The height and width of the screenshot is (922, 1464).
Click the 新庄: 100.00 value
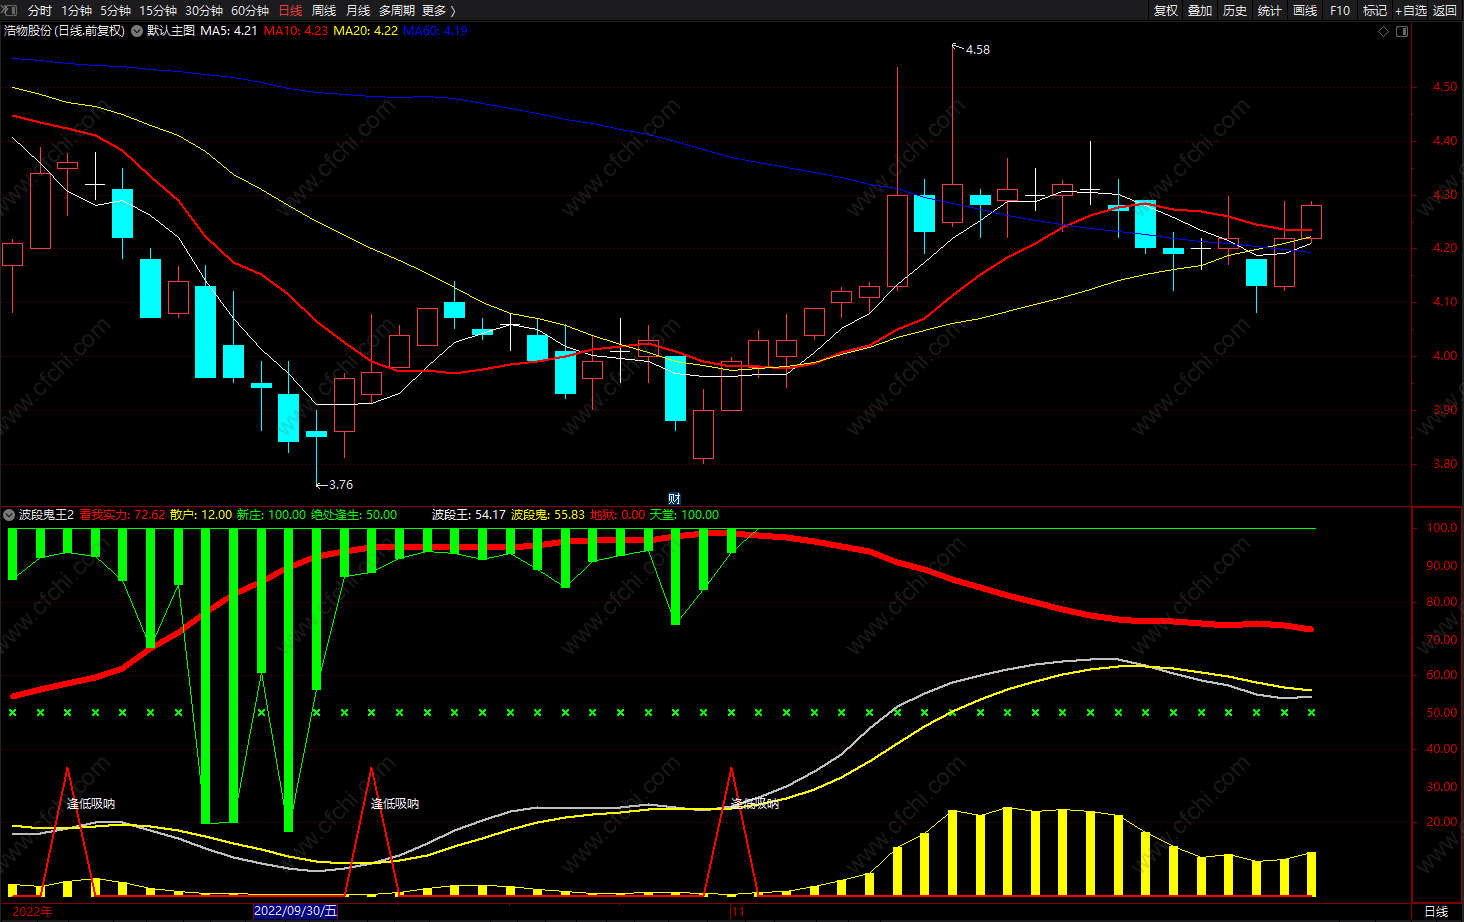point(271,515)
